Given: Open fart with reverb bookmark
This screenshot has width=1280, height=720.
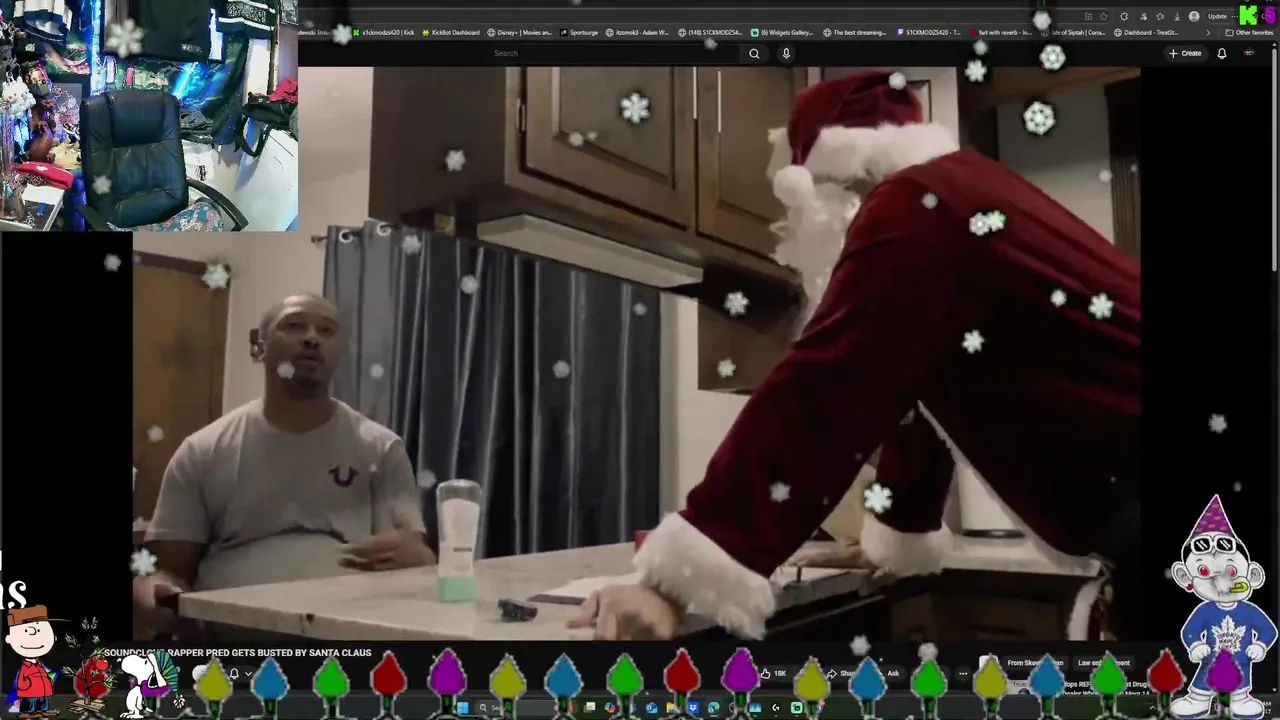Looking at the screenshot, I should (1000, 33).
